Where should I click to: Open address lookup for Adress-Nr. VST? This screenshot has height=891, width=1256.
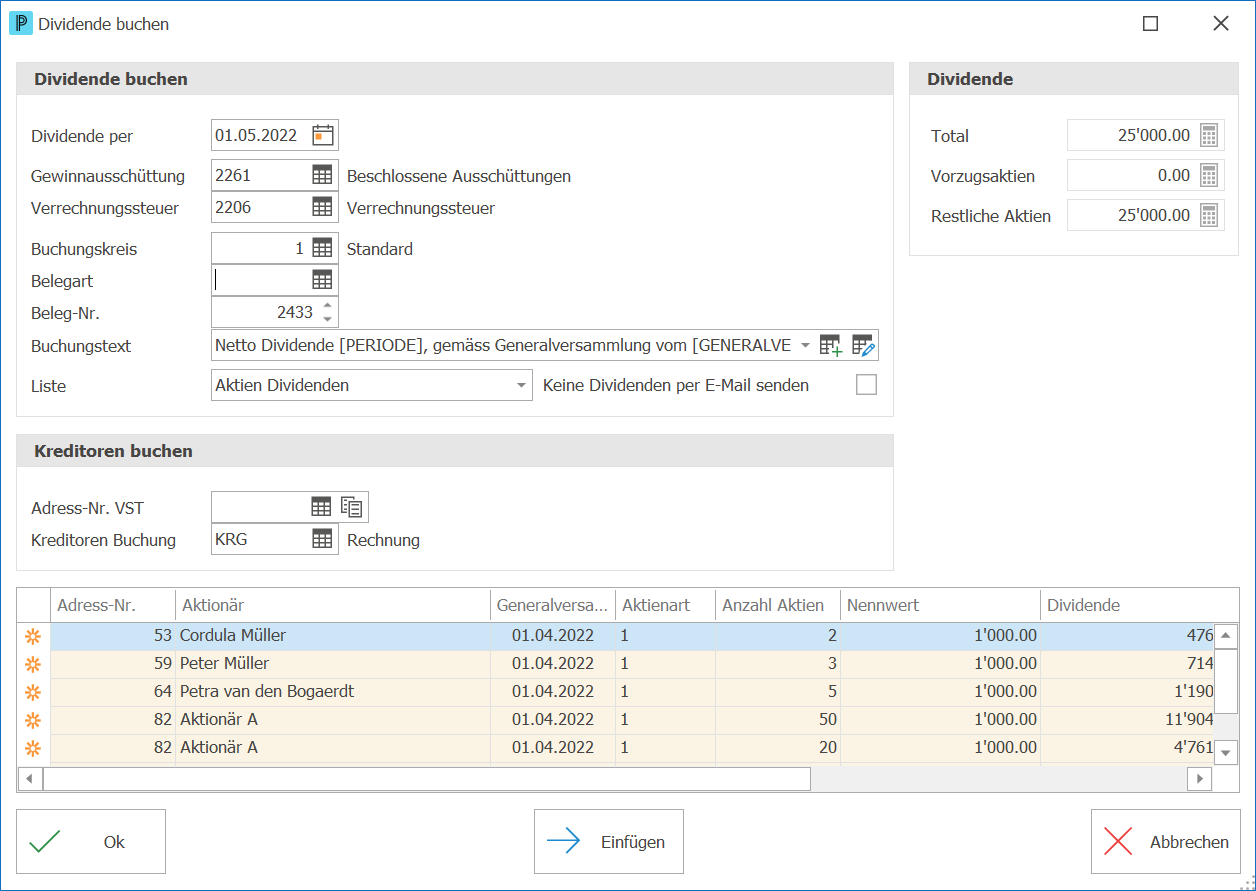(x=321, y=507)
